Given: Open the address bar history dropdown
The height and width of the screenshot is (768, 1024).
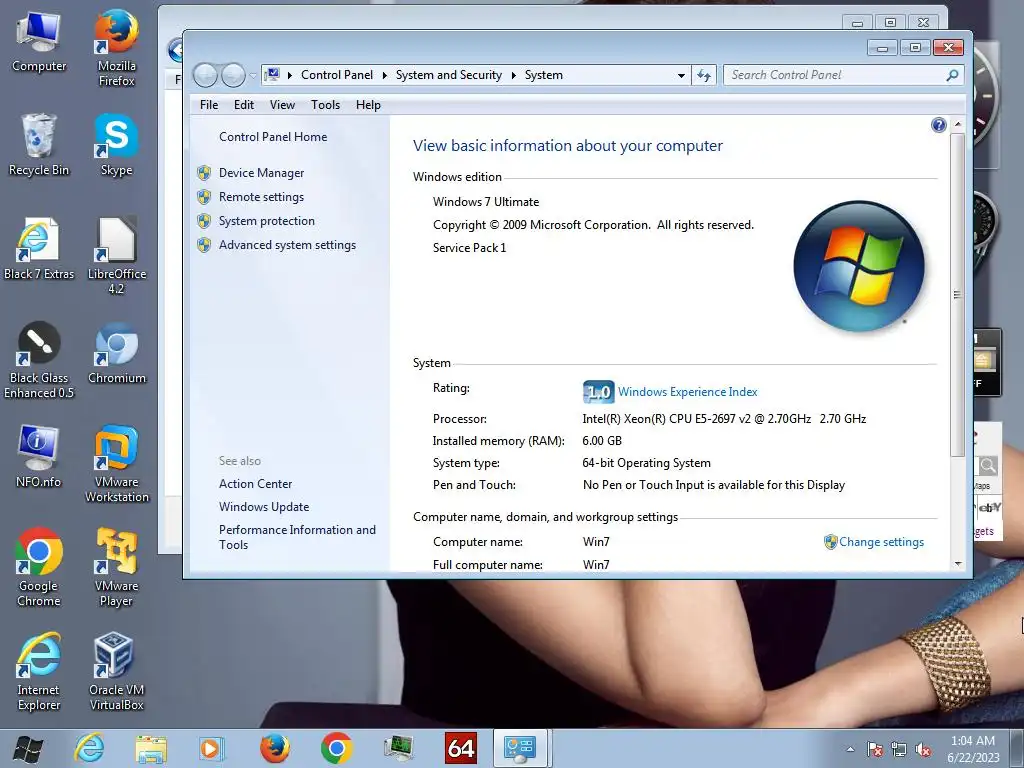Looking at the screenshot, I should tap(681, 75).
